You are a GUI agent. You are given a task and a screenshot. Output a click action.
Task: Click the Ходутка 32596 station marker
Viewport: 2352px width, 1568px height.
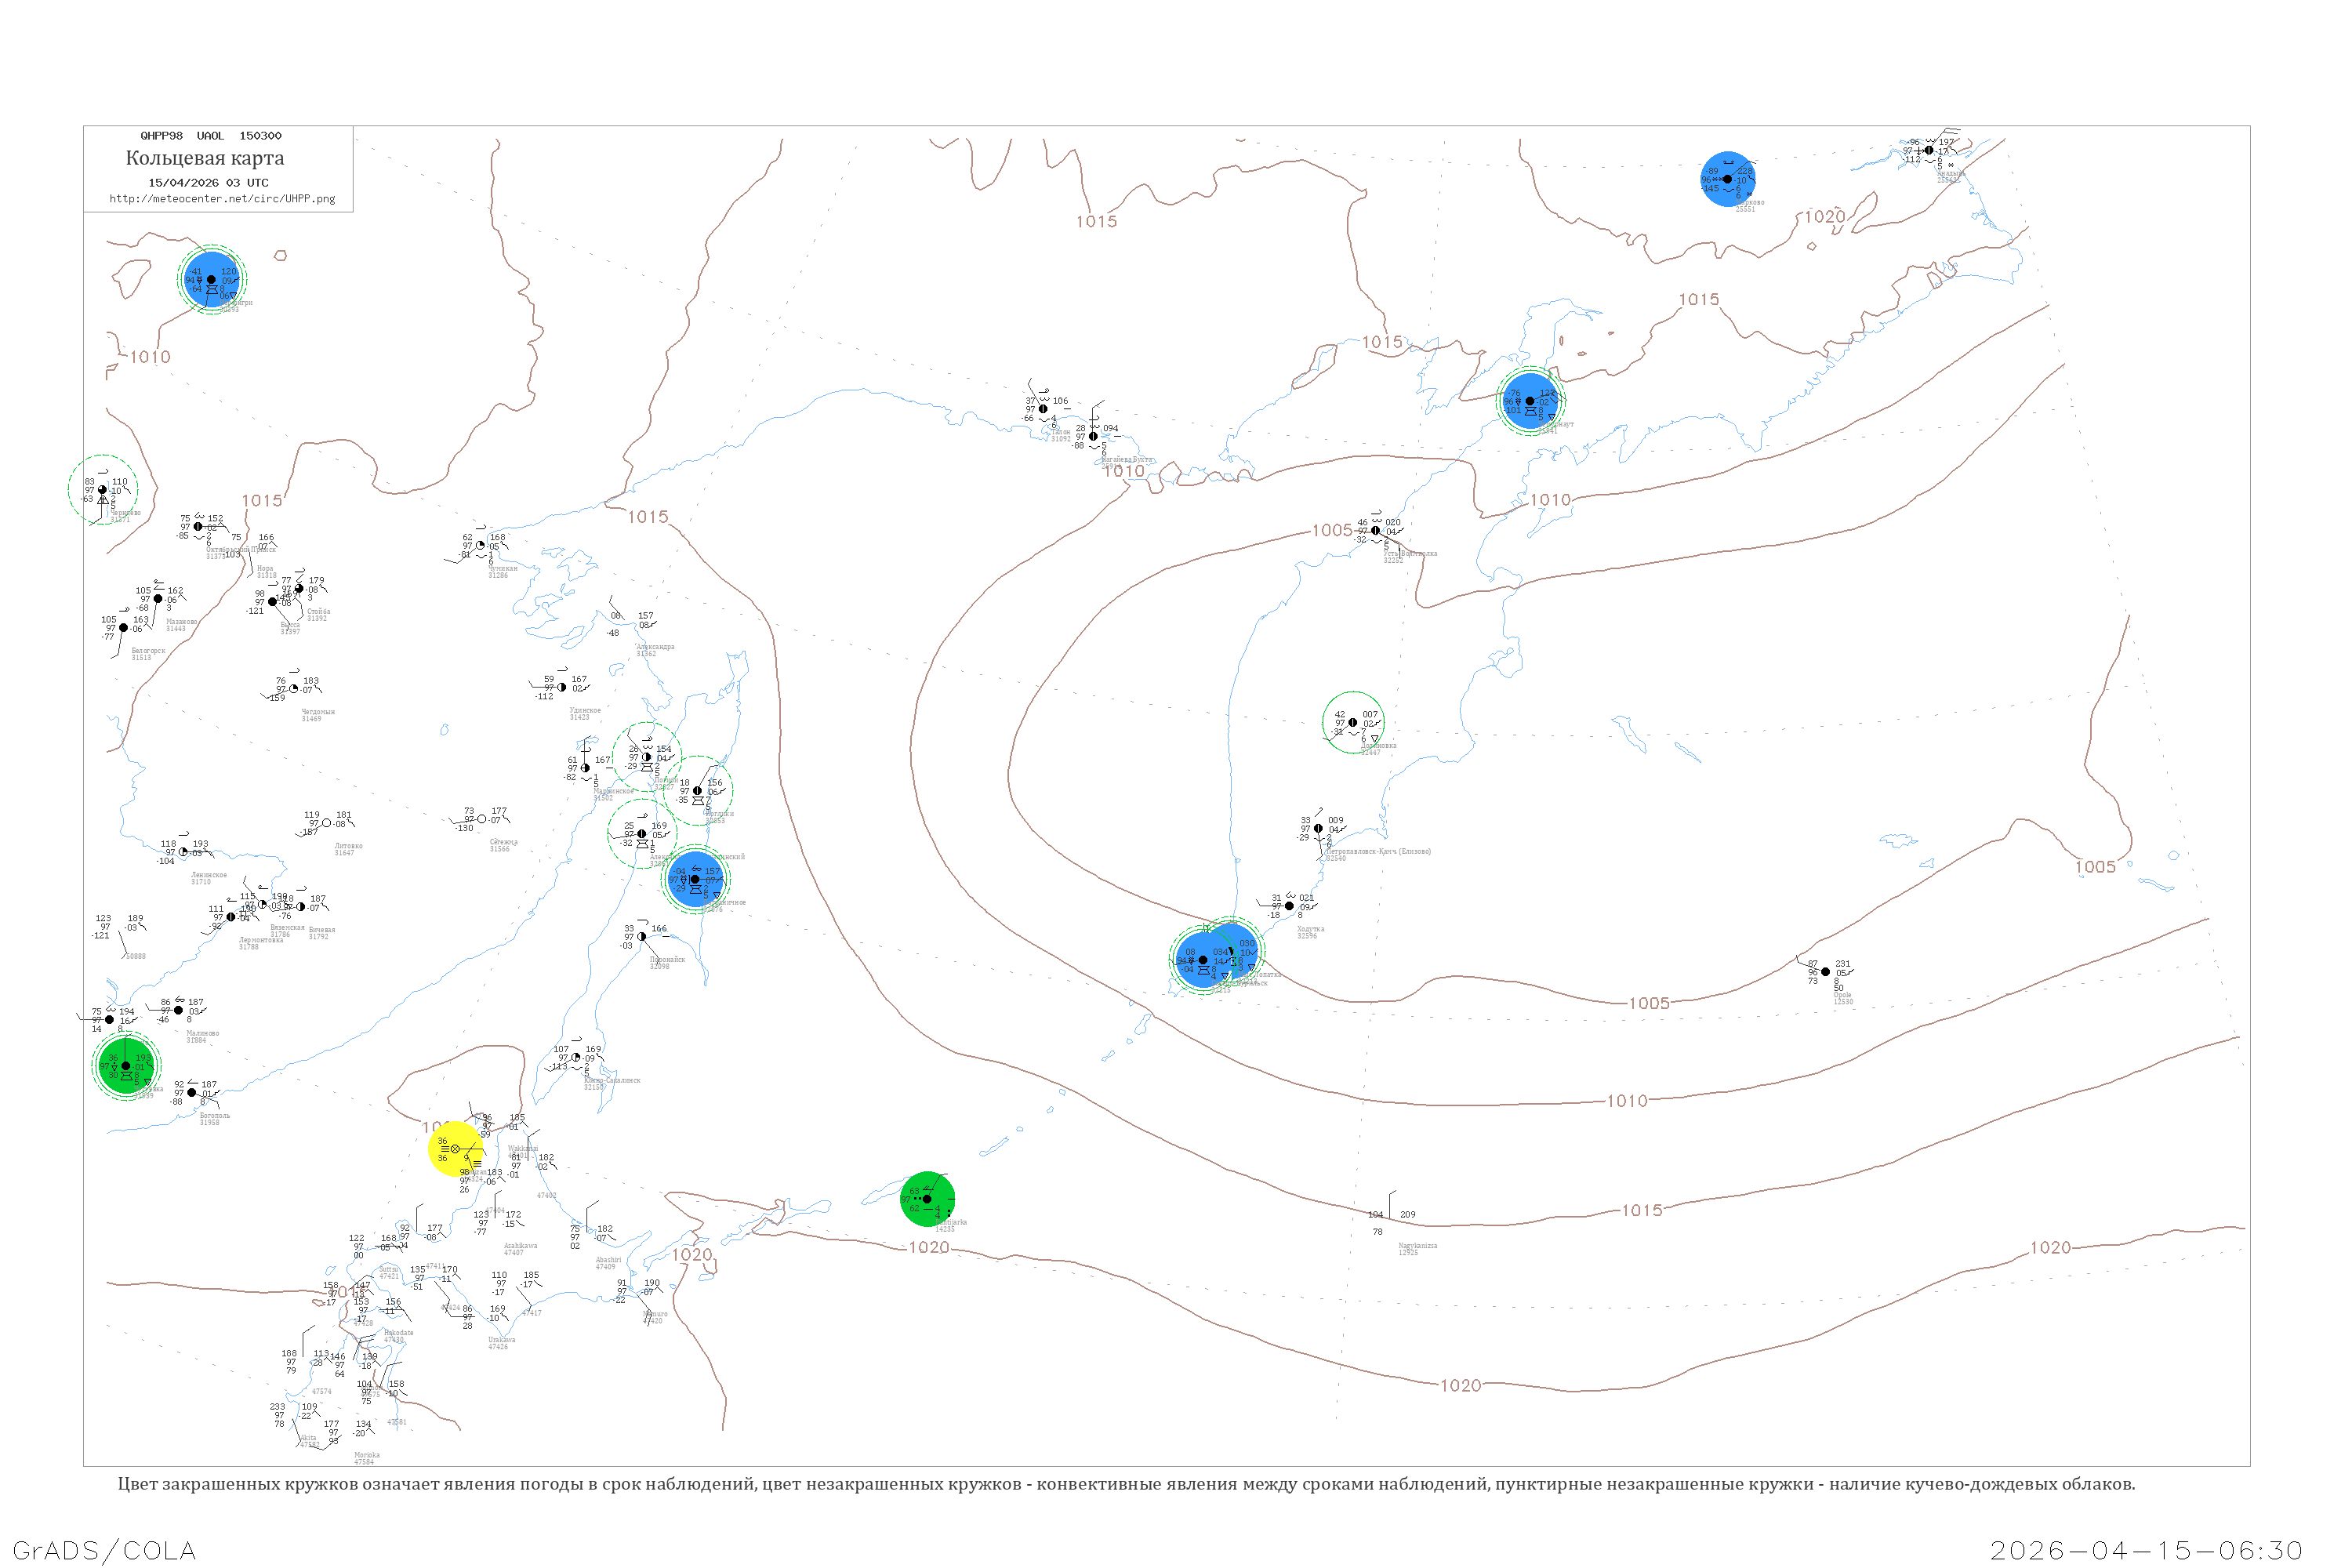coord(1289,906)
